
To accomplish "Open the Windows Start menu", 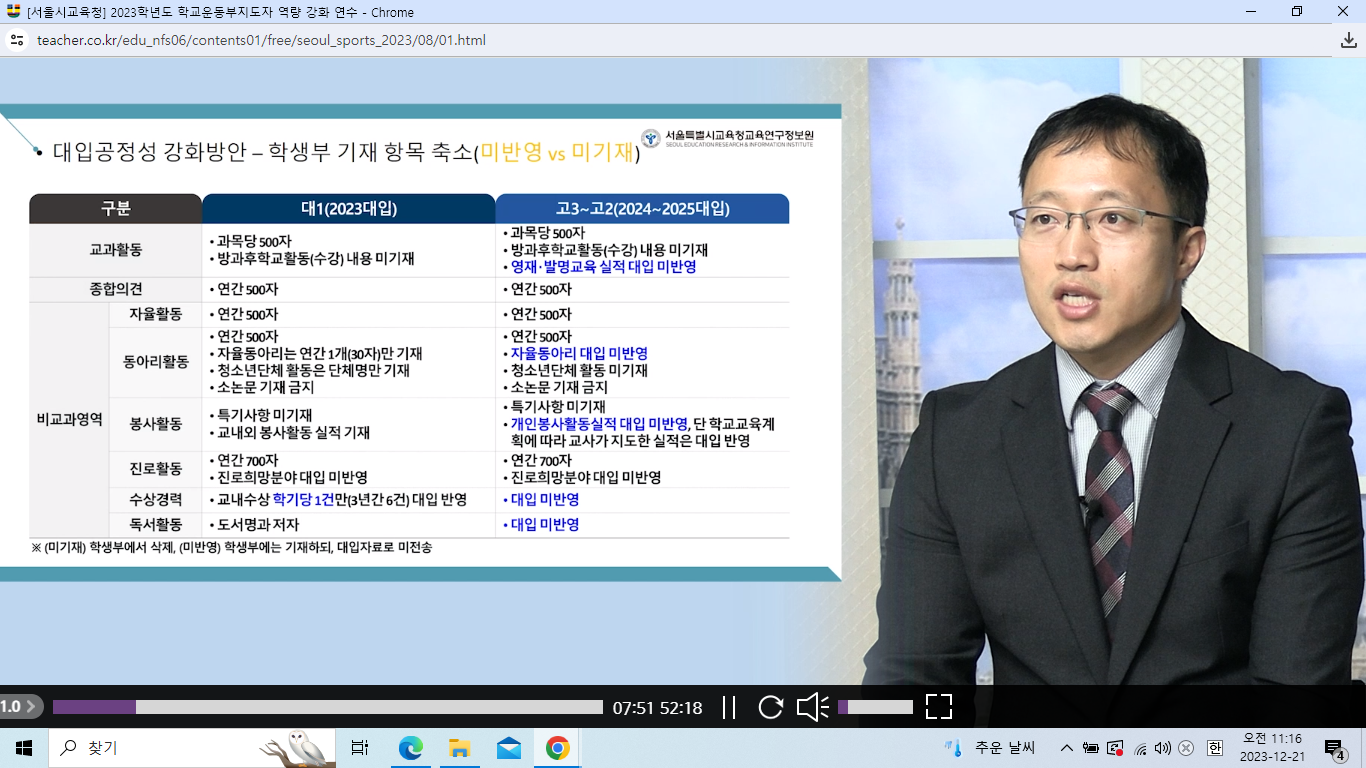I will pos(24,748).
